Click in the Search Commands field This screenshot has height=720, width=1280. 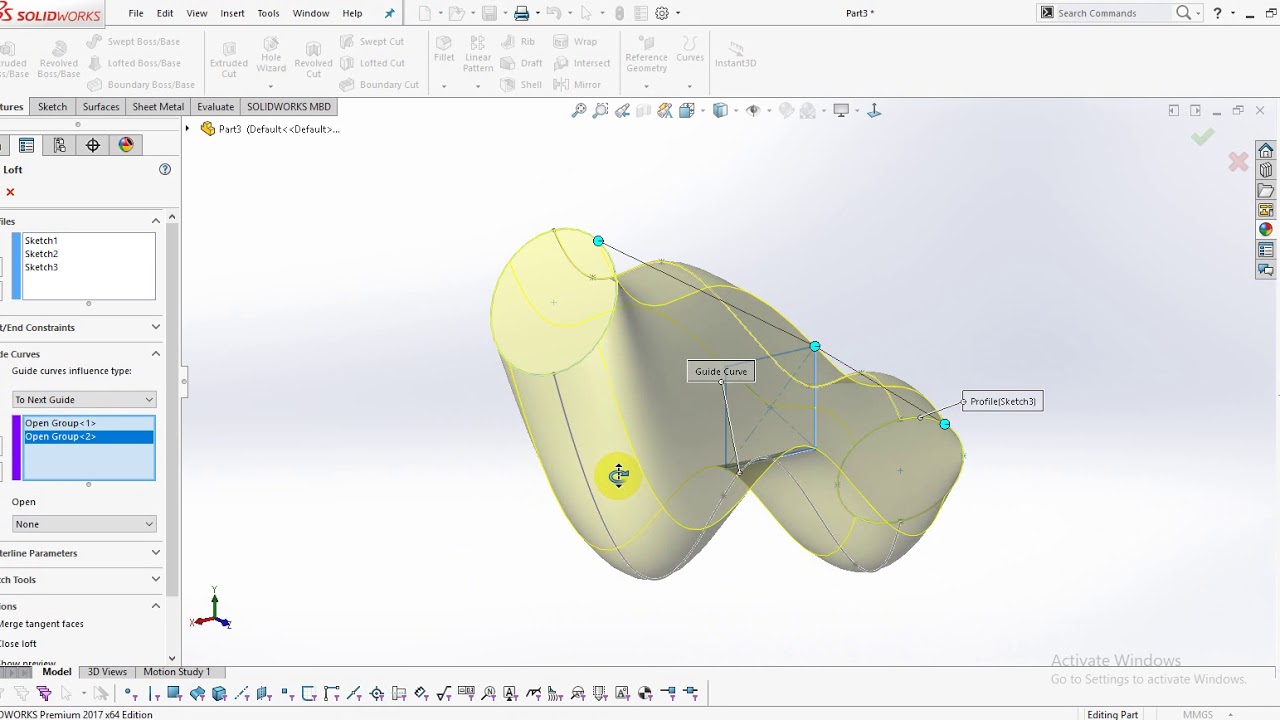pos(1113,13)
